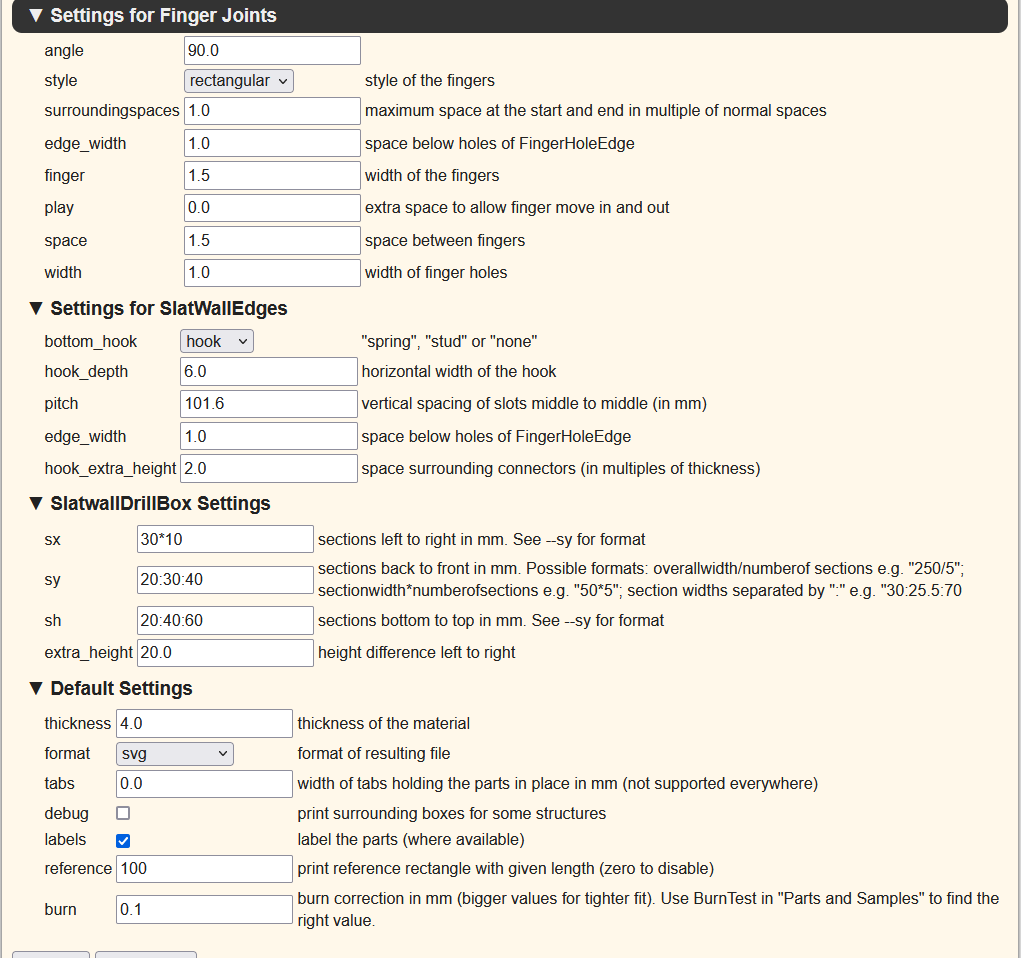Click the 'style of the fingers' description text
The image size is (1021, 958).
(430, 81)
